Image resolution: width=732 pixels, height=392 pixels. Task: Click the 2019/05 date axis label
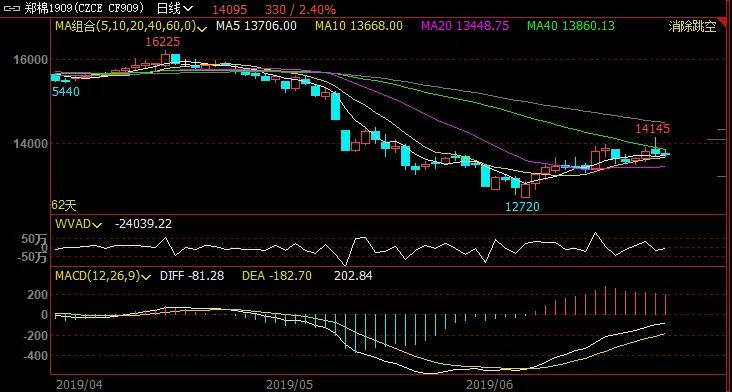pos(289,385)
